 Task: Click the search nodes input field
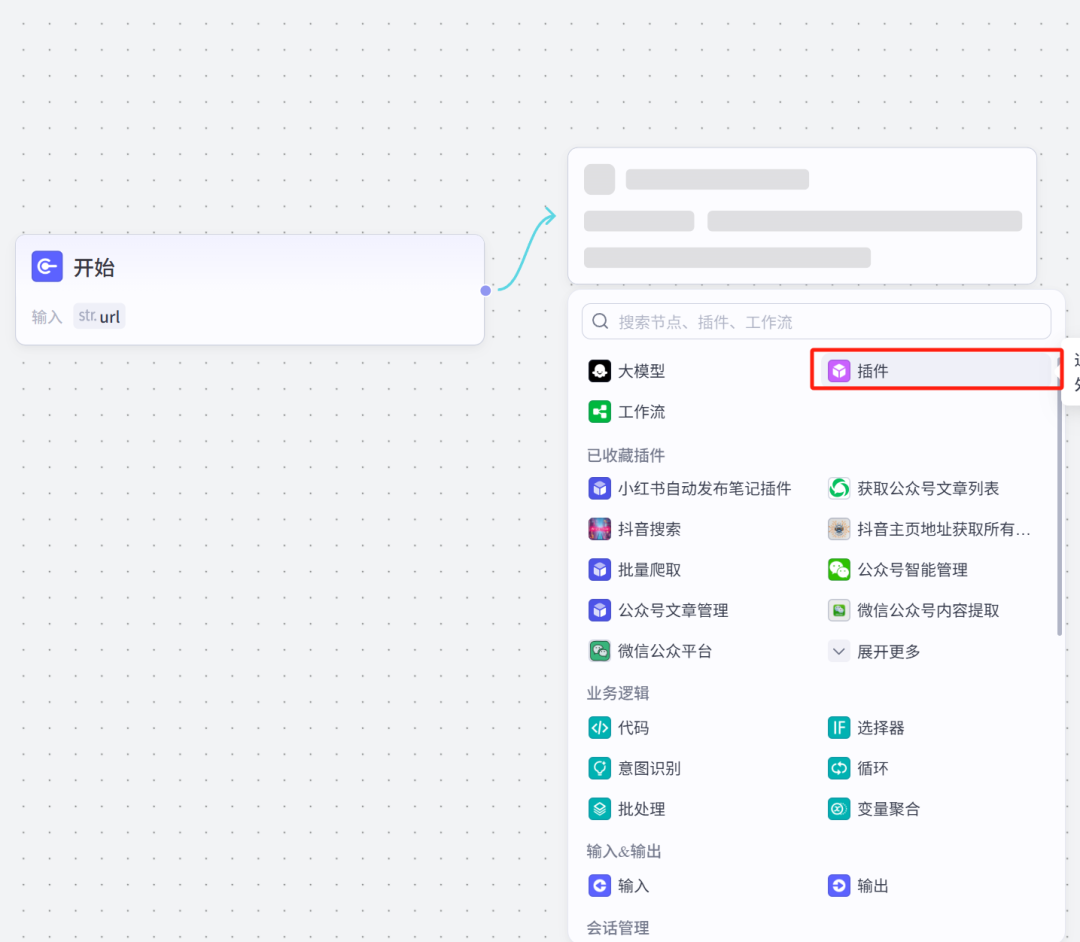pyautogui.click(x=816, y=322)
